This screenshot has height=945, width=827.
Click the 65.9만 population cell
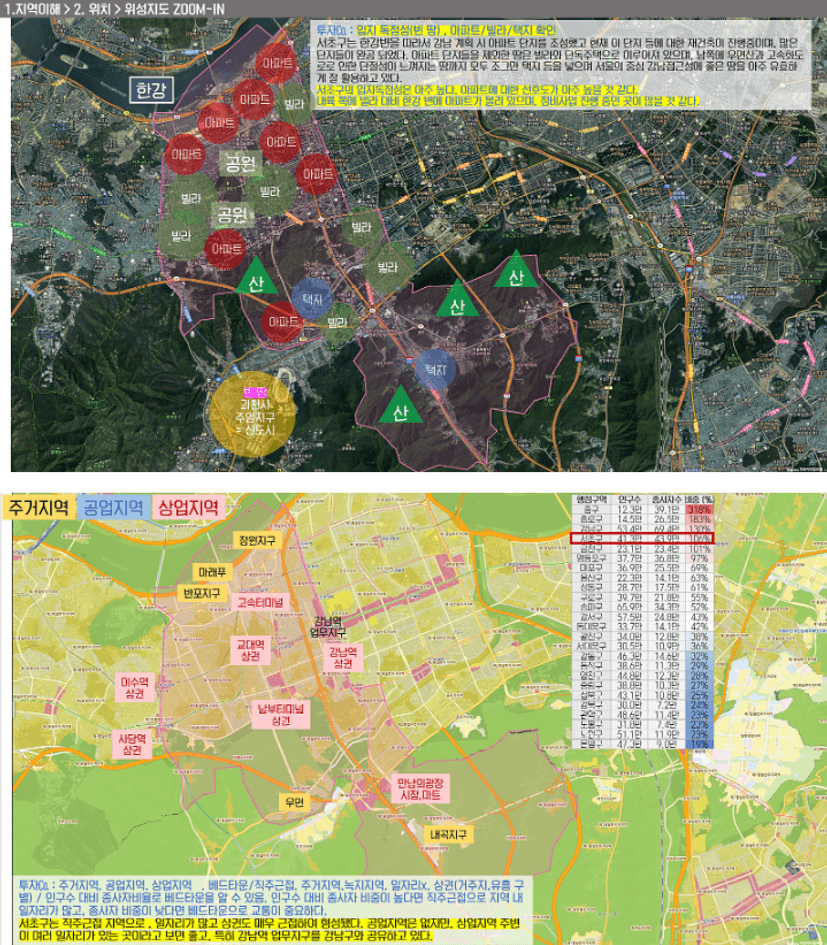[x=629, y=607]
